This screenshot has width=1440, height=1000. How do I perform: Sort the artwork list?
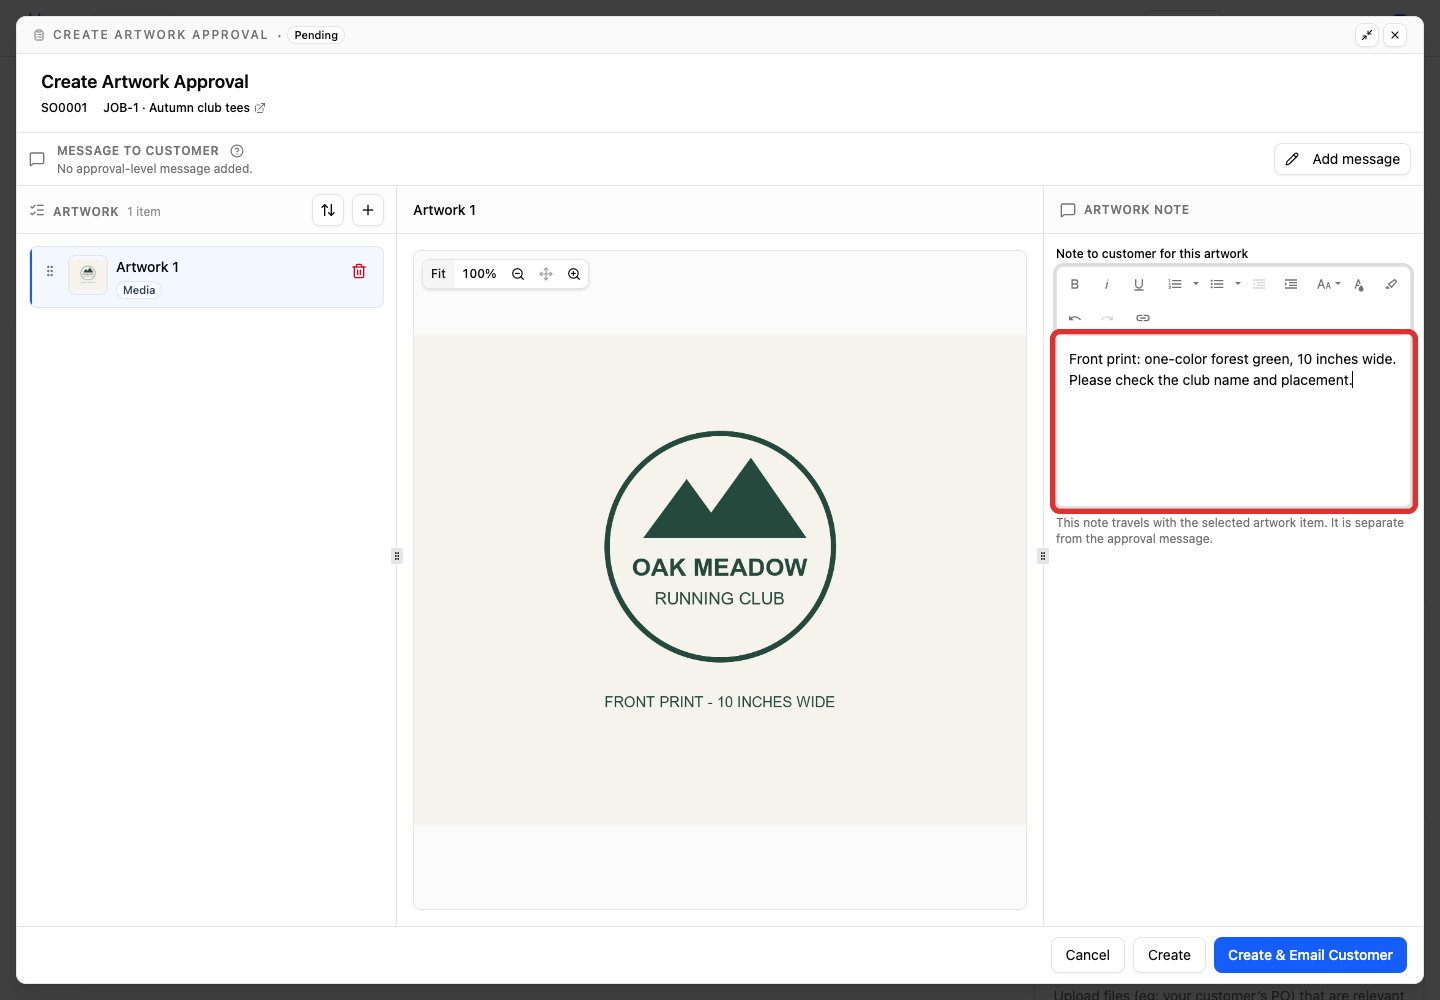pyautogui.click(x=328, y=210)
